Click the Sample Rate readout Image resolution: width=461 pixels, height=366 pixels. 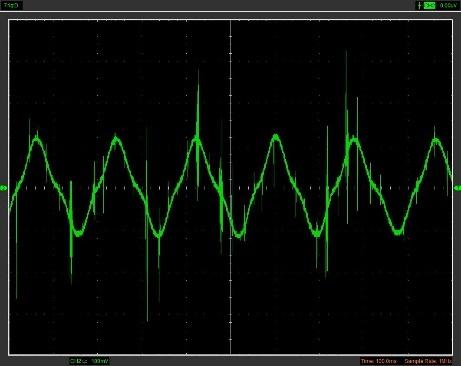[429, 361]
